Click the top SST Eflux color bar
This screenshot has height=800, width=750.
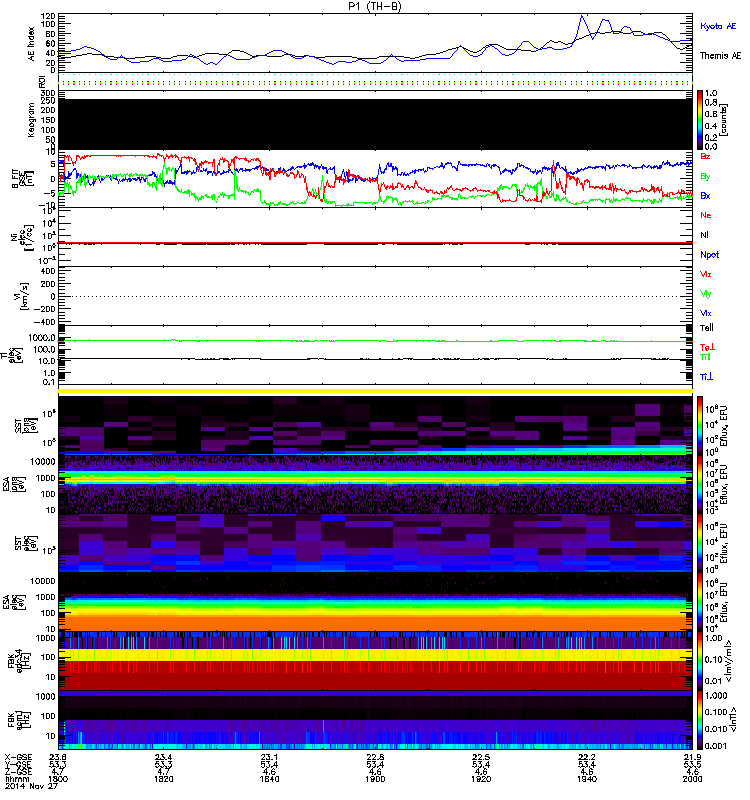[x=702, y=422]
